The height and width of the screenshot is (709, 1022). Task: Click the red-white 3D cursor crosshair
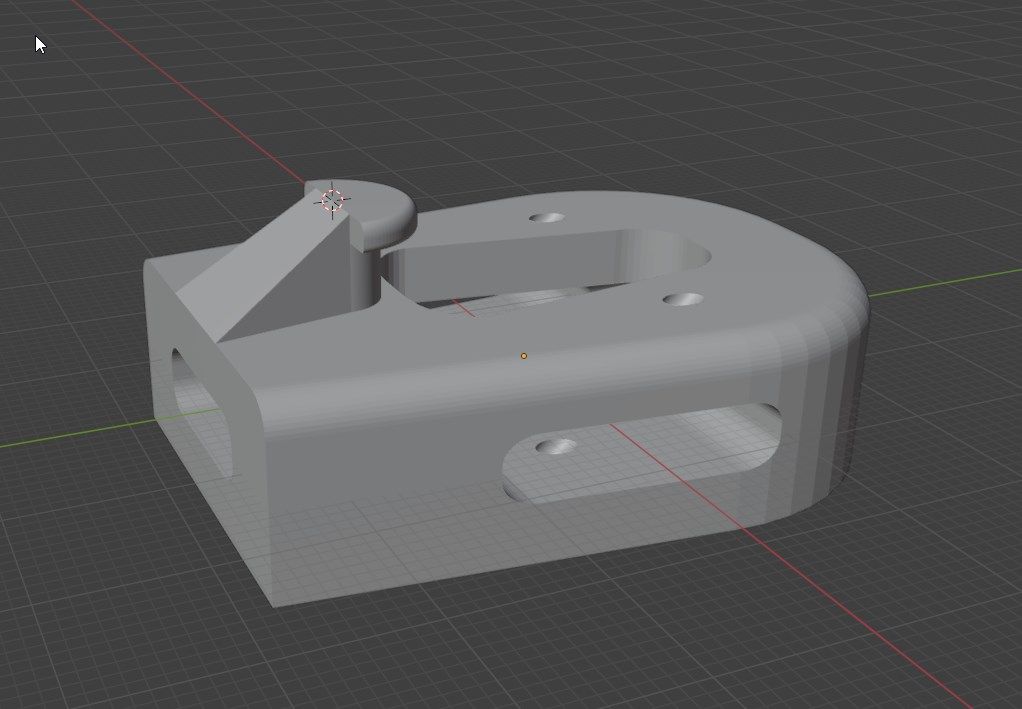point(332,200)
